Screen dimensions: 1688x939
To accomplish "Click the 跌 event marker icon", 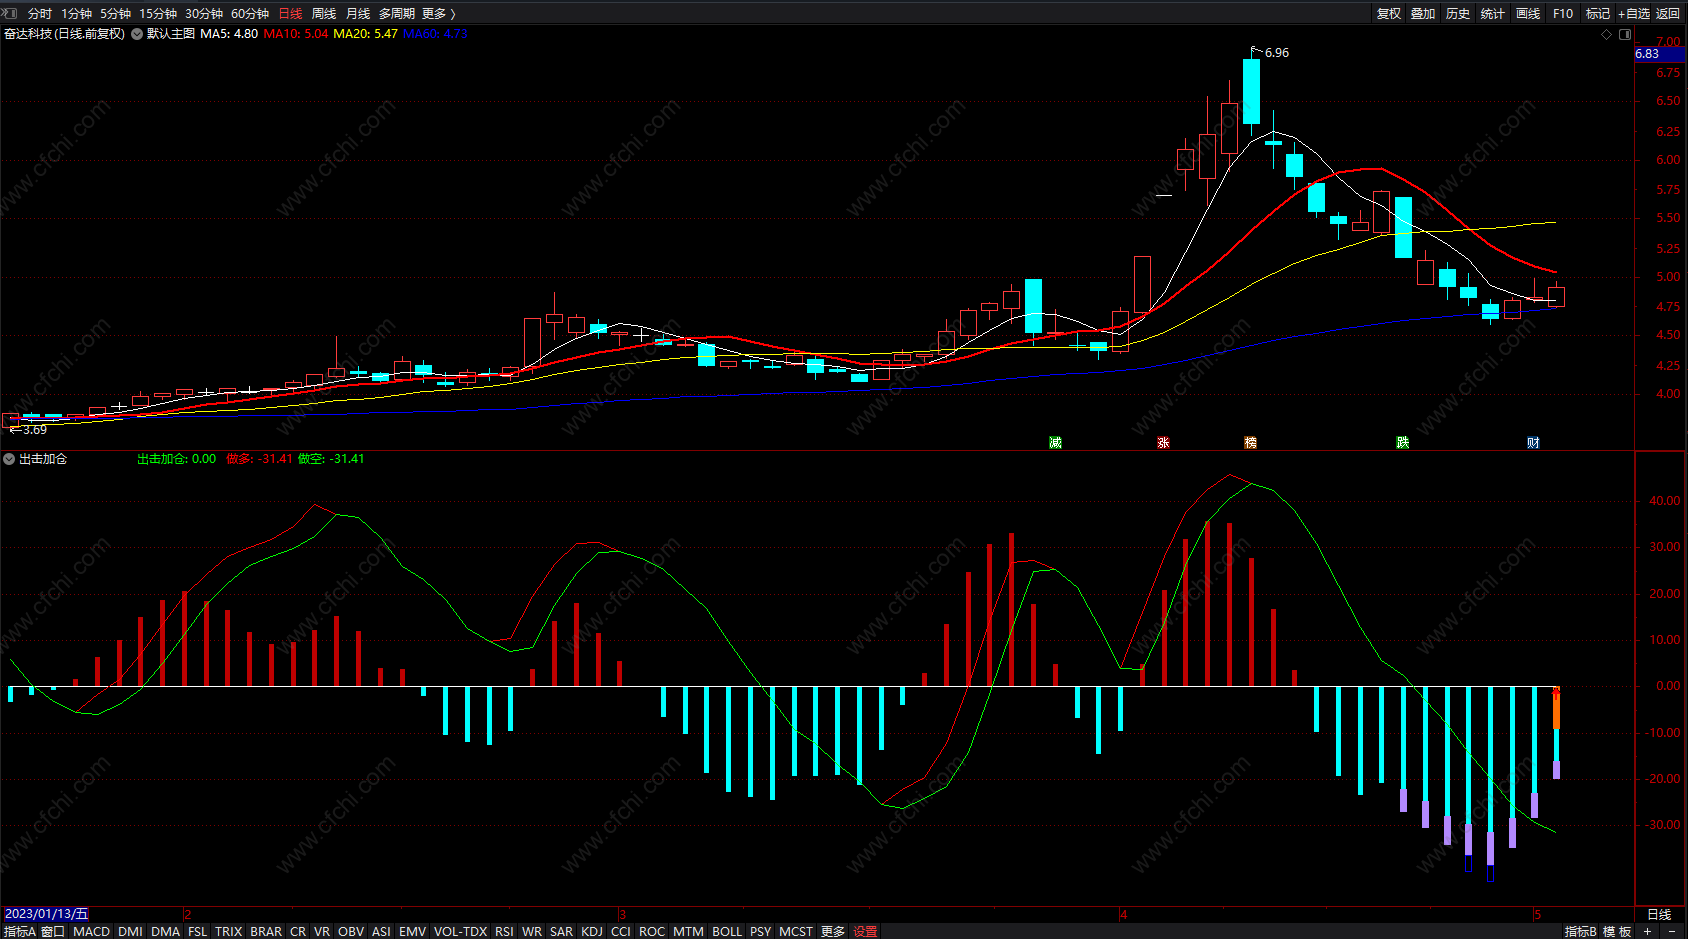I will [x=1403, y=442].
